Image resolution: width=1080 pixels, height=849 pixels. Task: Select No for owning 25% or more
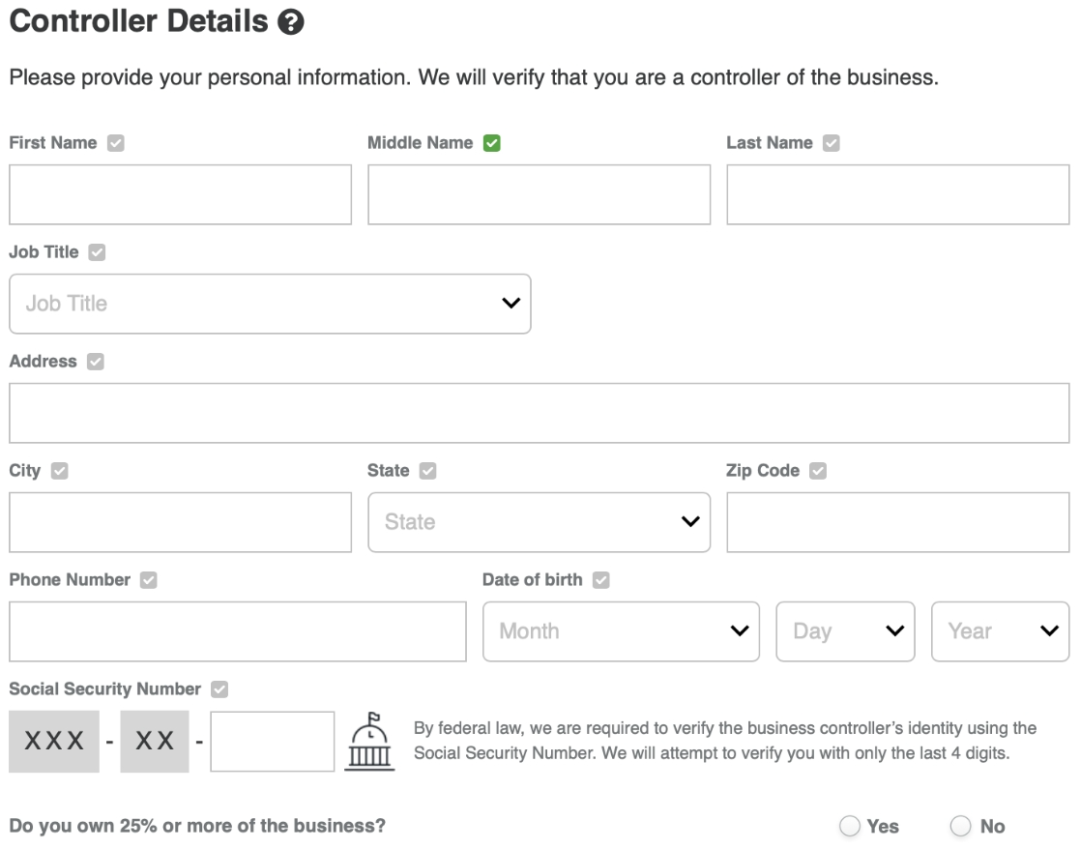click(962, 826)
